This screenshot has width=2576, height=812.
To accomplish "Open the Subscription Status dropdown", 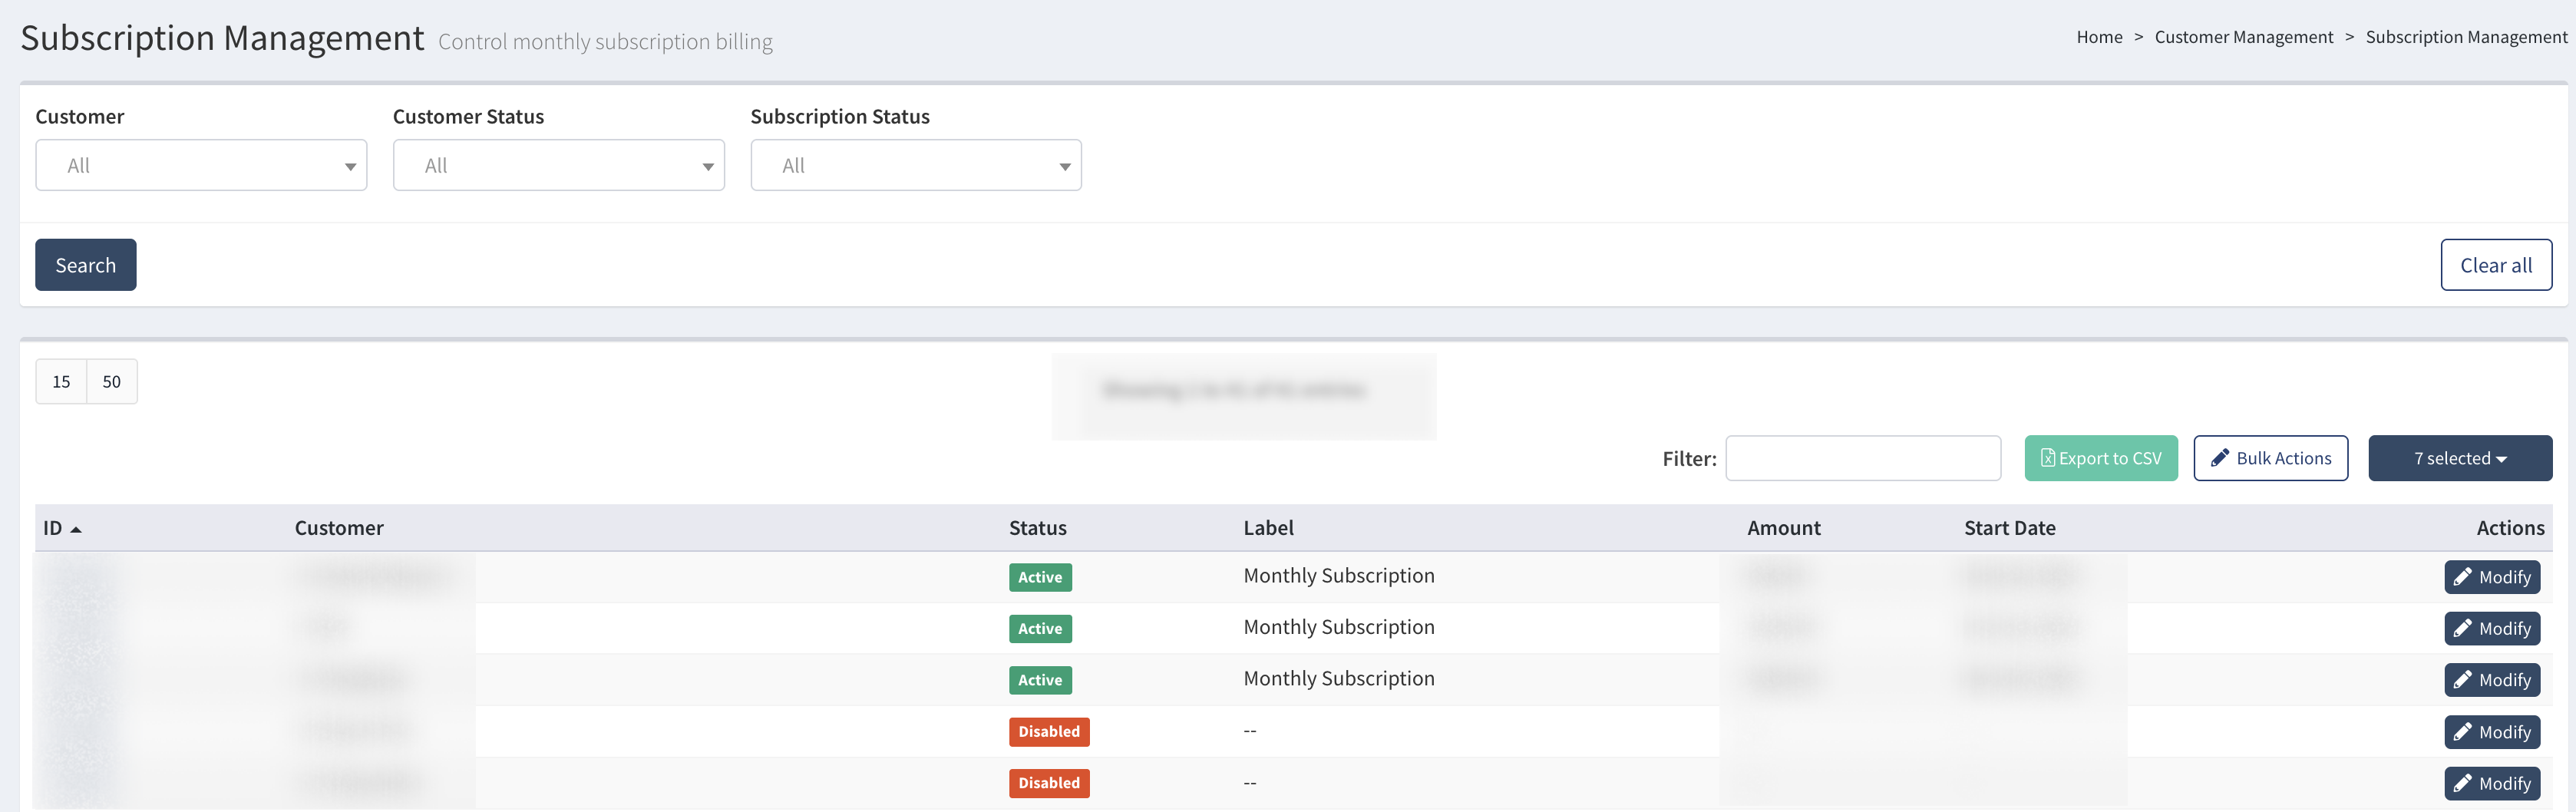I will pos(915,166).
